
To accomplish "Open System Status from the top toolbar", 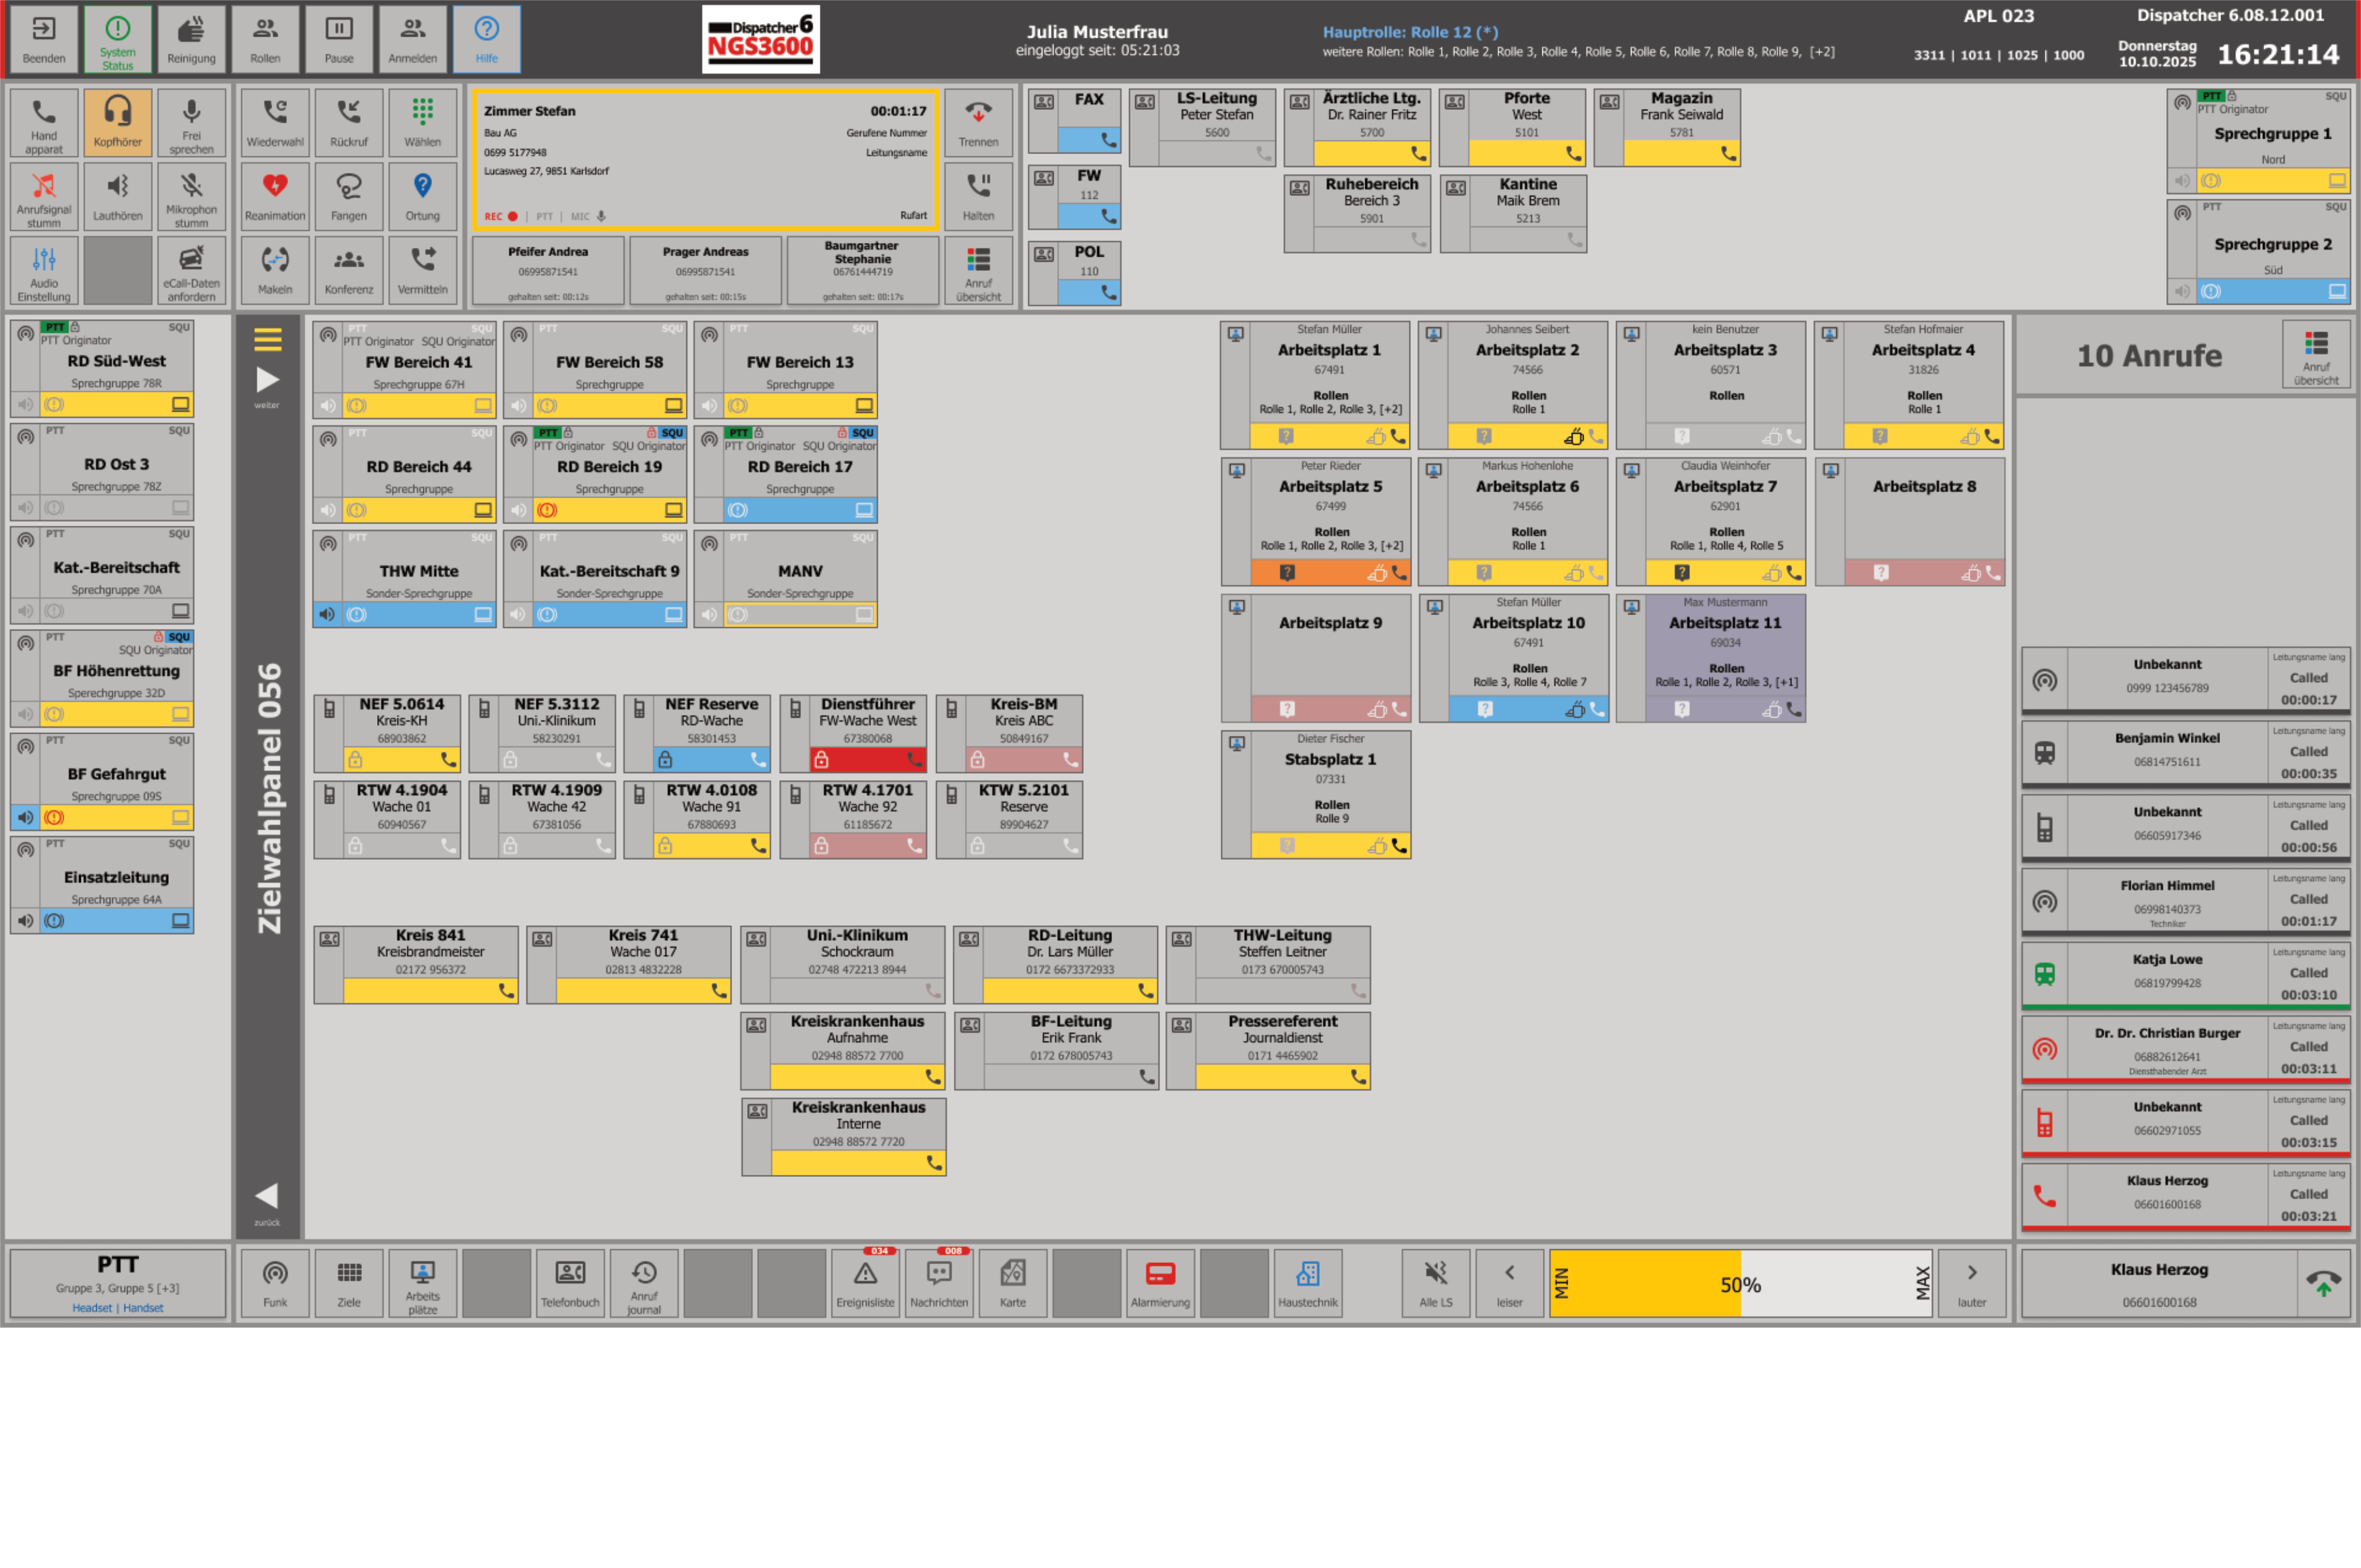I will click(x=118, y=39).
